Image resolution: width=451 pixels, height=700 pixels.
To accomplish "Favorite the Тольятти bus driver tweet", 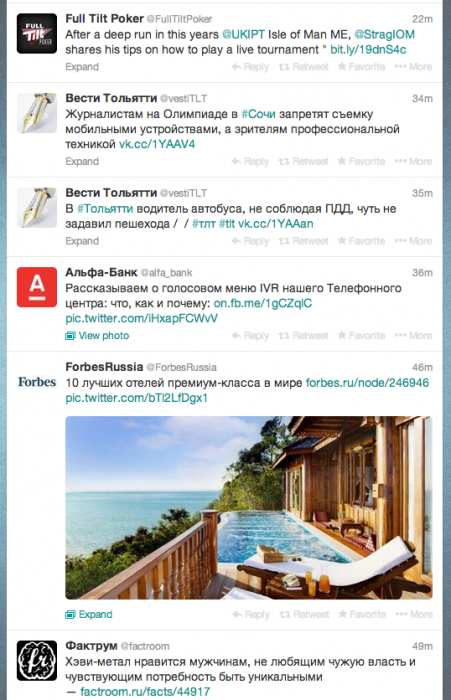I will (361, 241).
